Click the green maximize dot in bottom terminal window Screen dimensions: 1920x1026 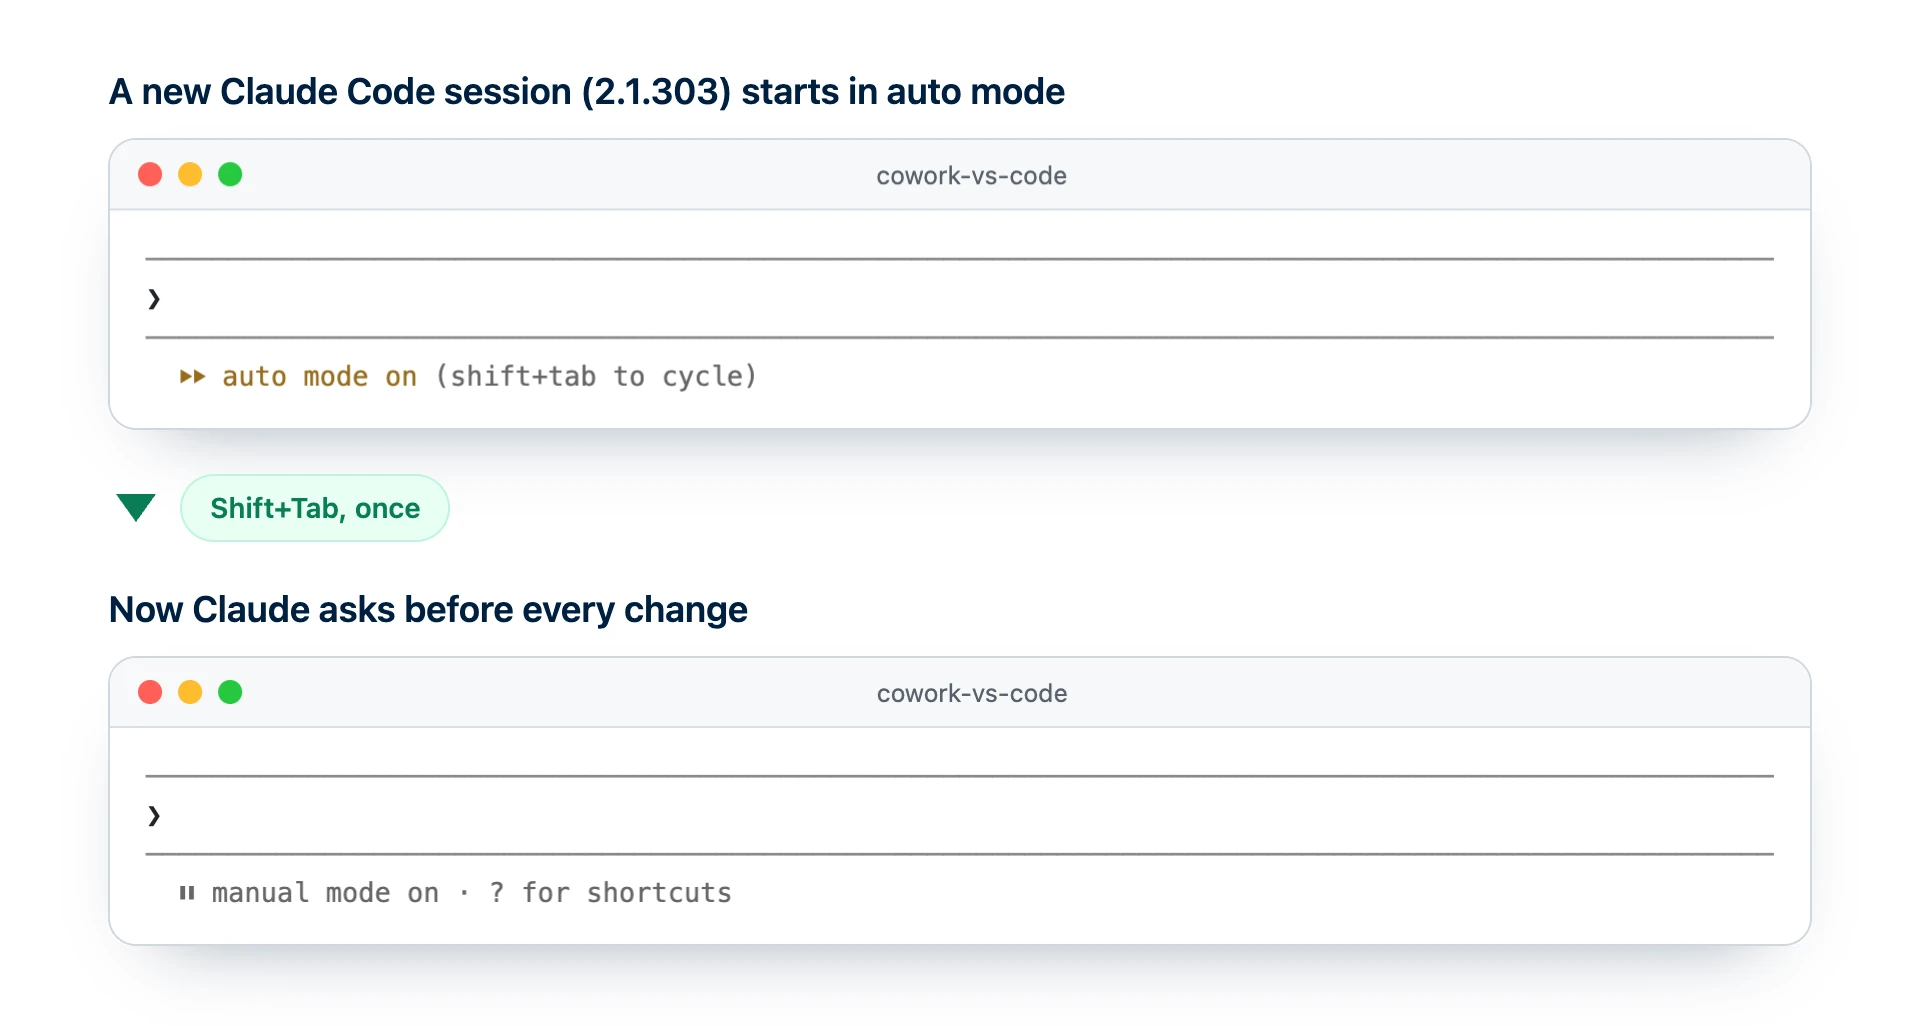tap(230, 692)
